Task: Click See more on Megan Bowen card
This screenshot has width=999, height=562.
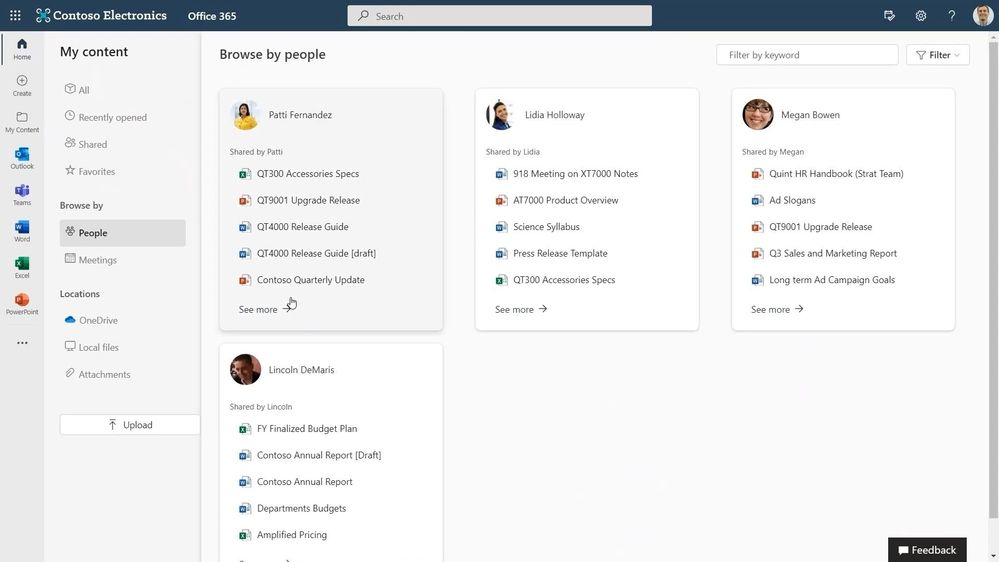Action: click(777, 309)
